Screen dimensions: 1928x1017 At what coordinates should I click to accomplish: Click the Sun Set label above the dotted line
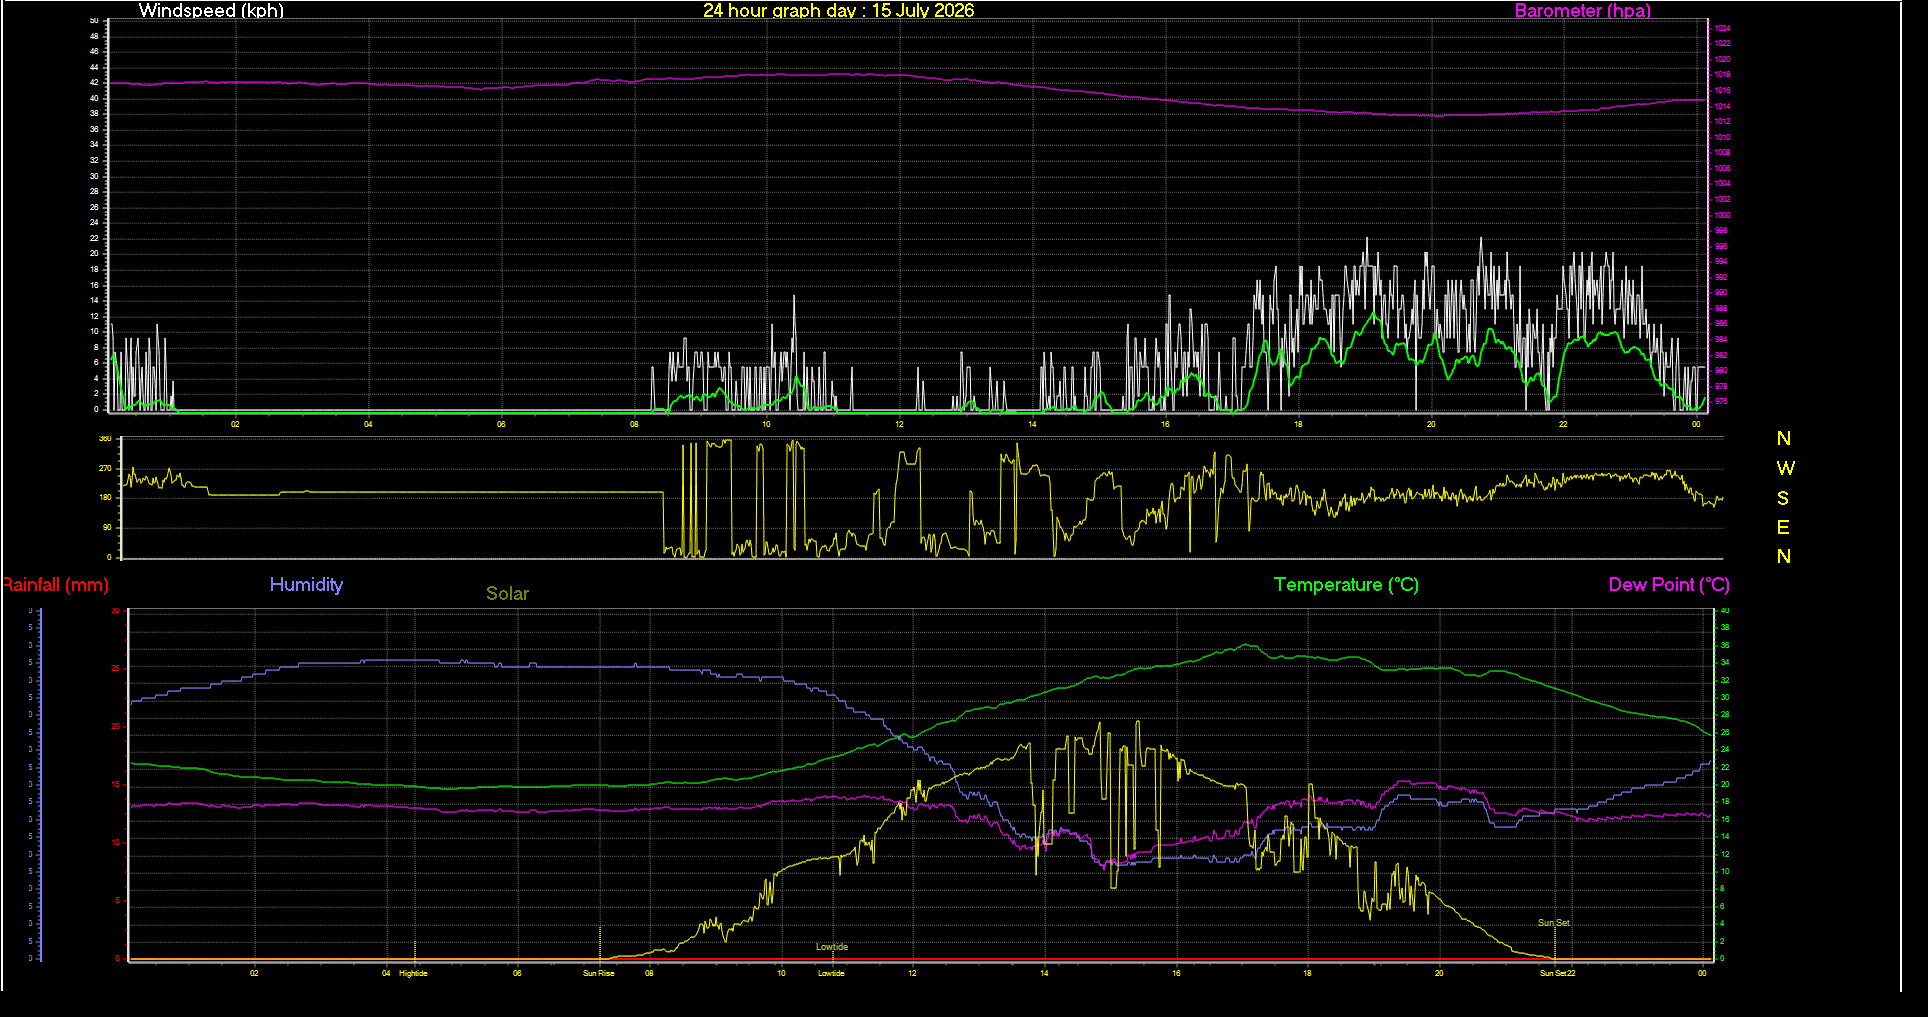coord(1553,923)
